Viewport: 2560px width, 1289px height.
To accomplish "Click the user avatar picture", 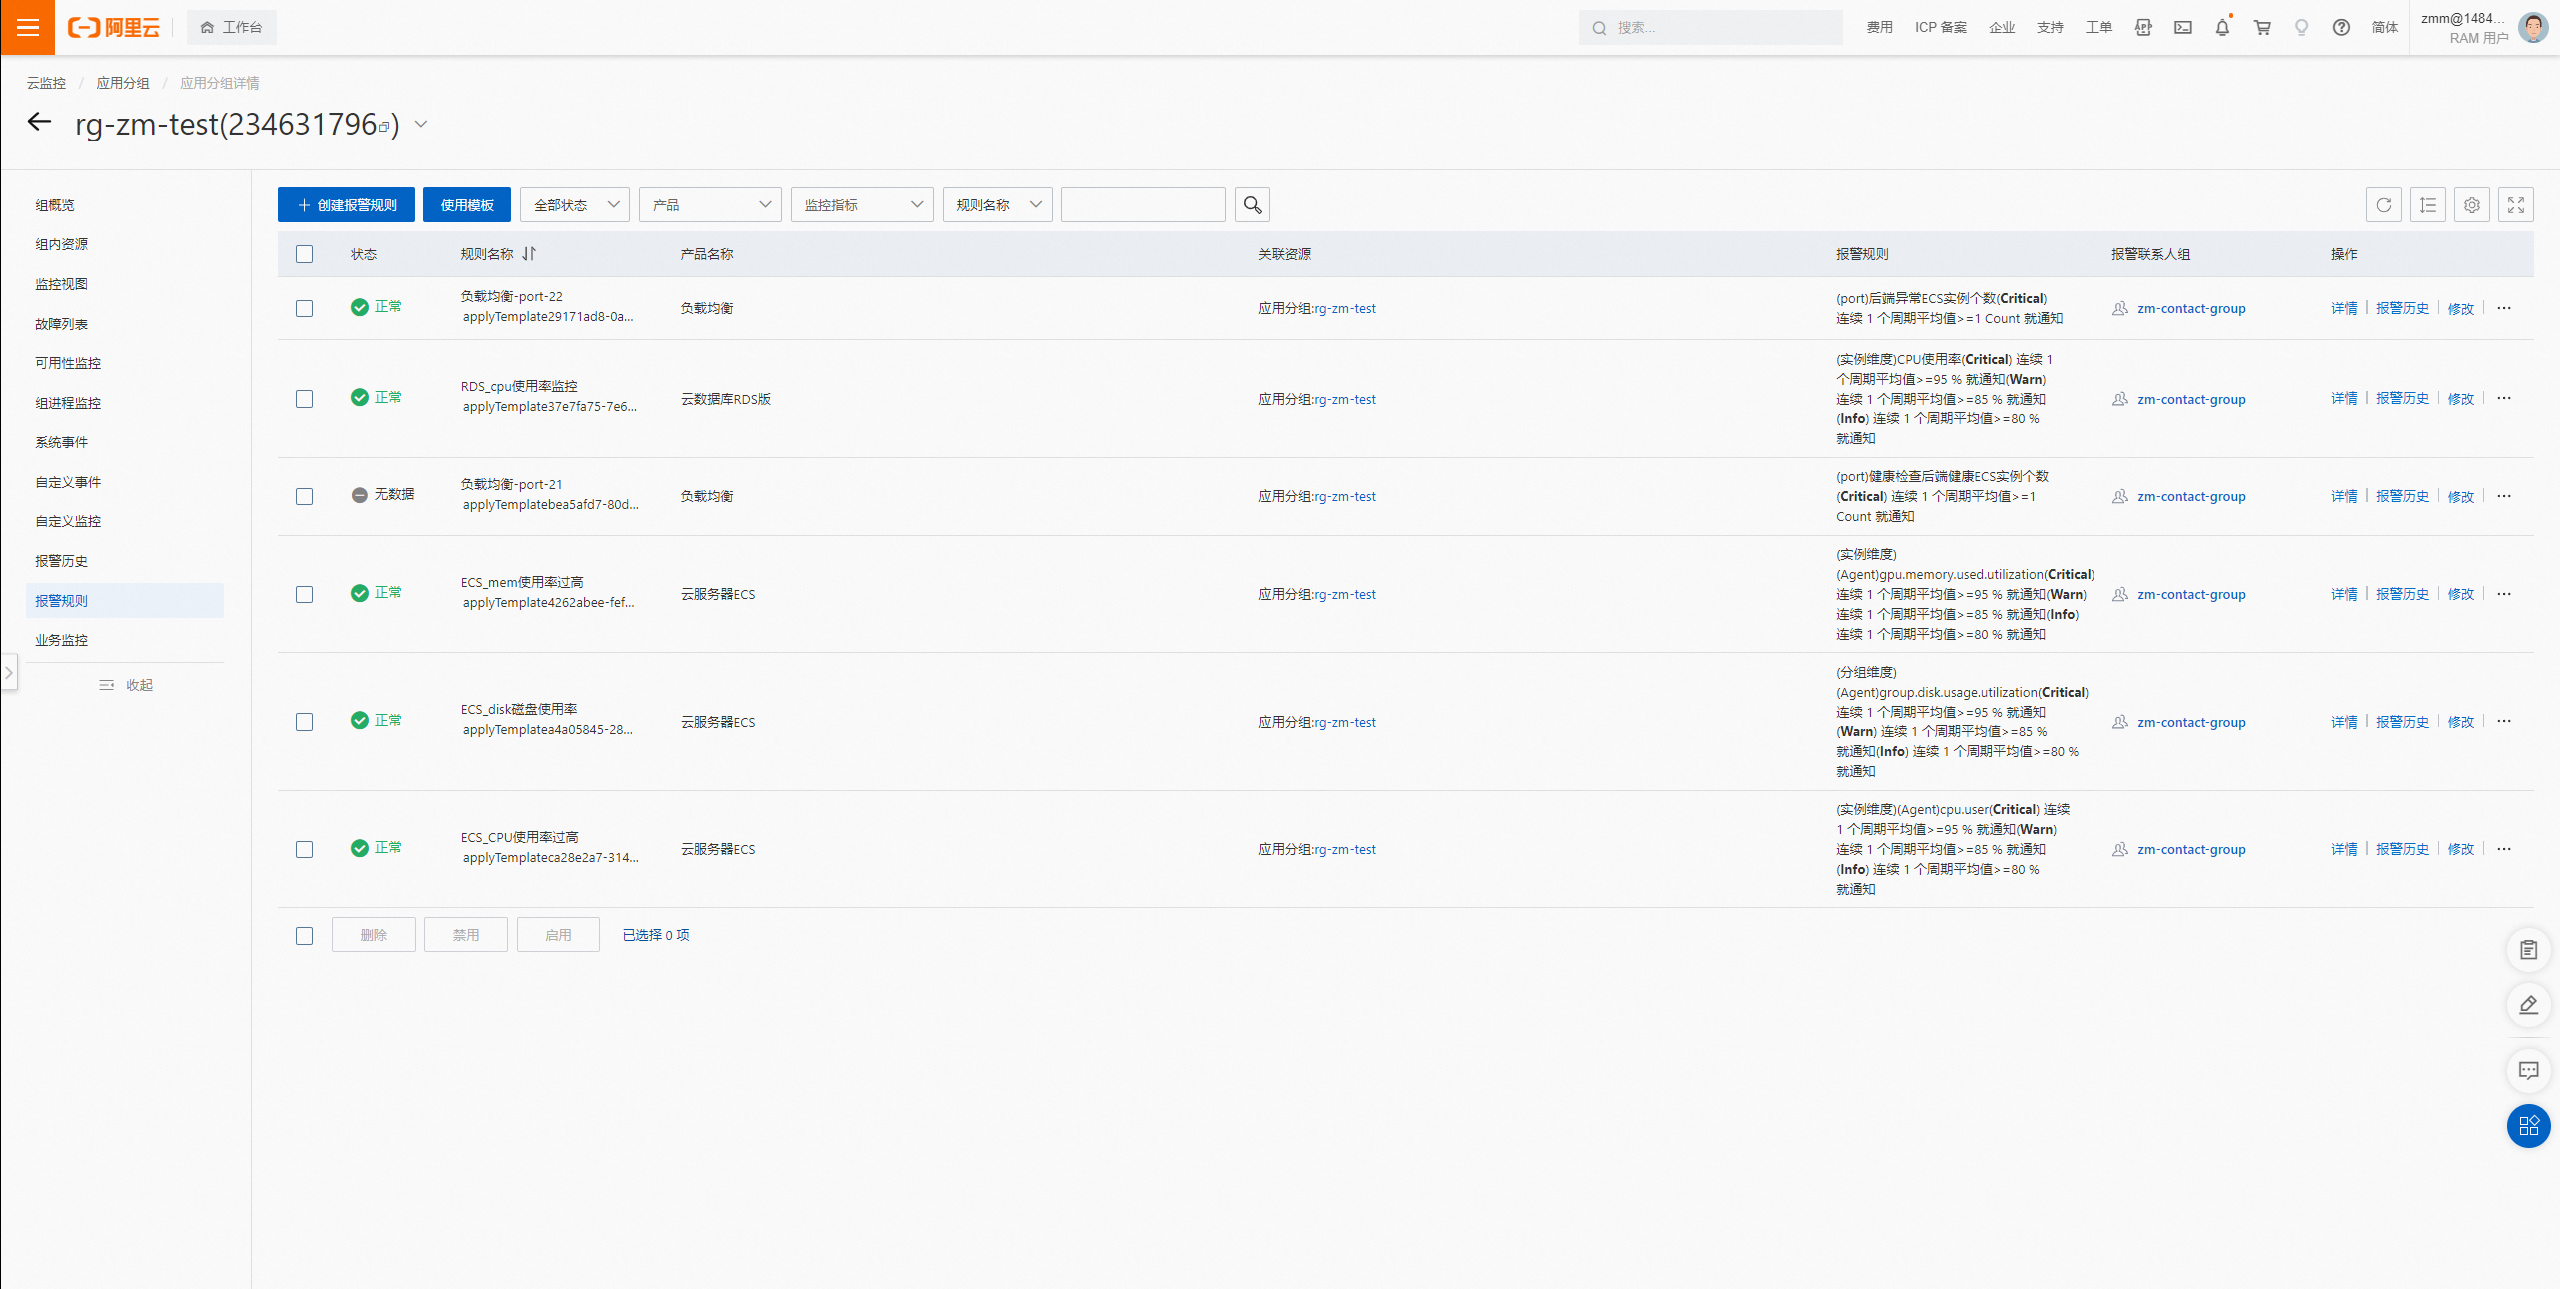I will point(2534,28).
